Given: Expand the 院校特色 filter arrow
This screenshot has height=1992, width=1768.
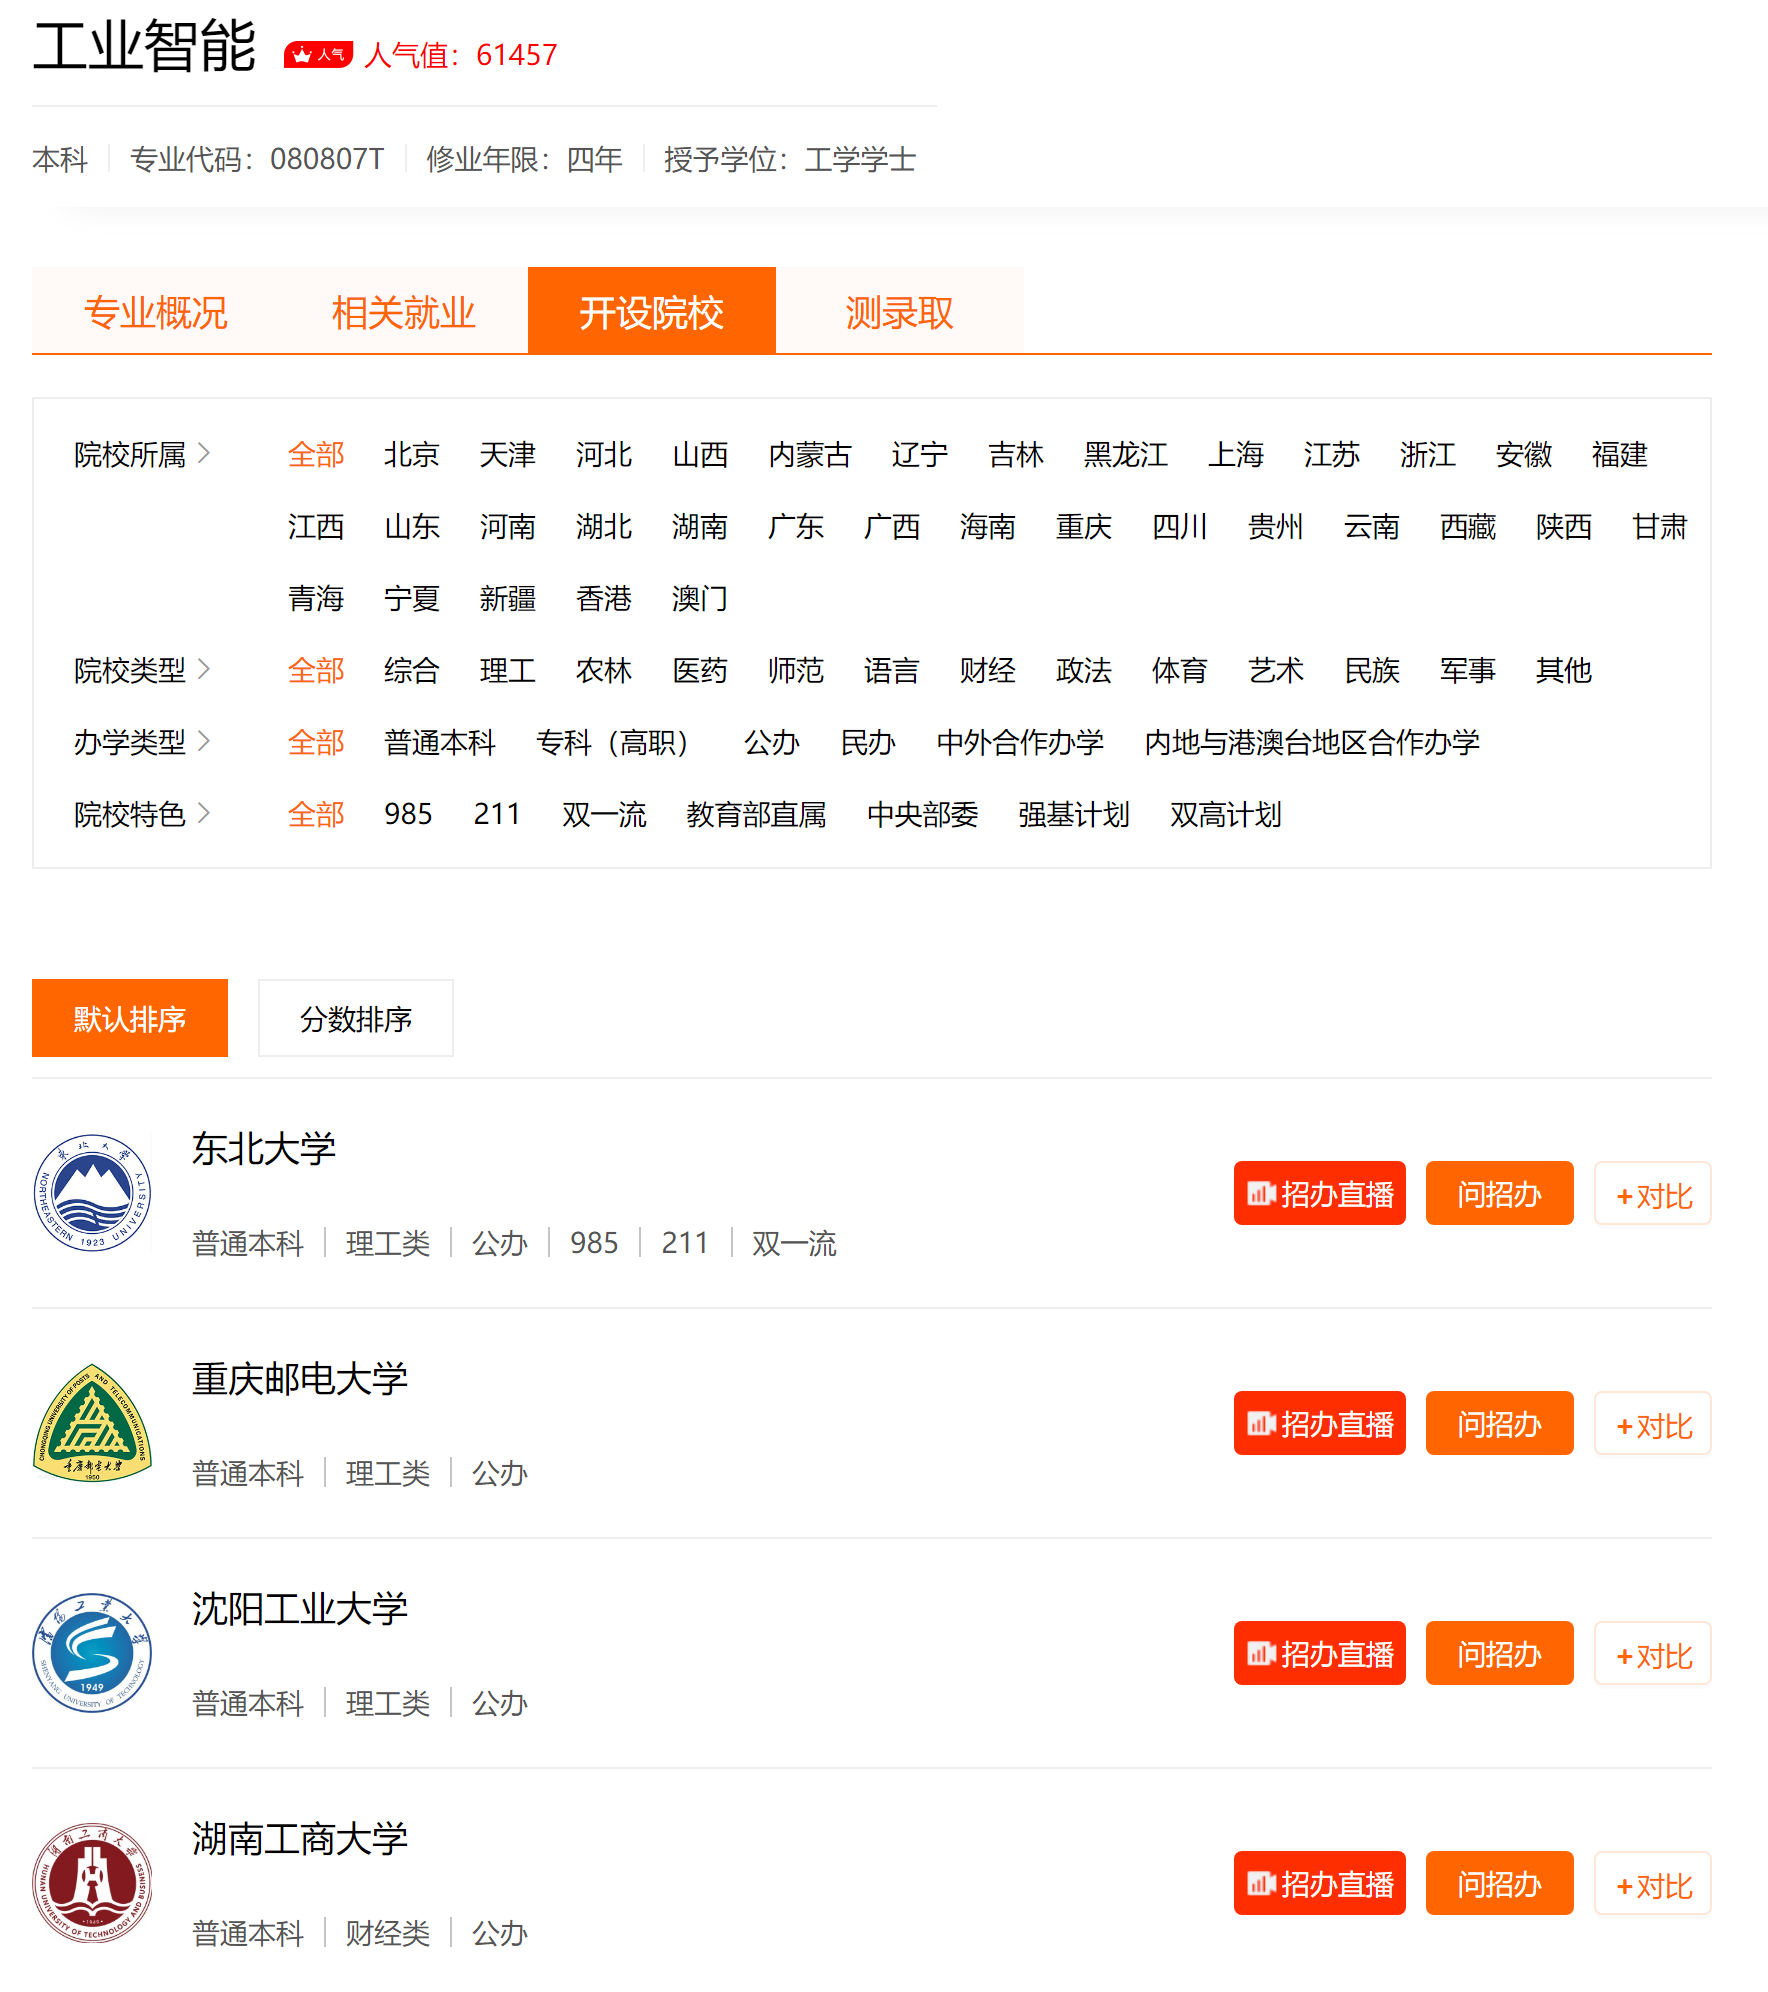Looking at the screenshot, I should pos(204,813).
